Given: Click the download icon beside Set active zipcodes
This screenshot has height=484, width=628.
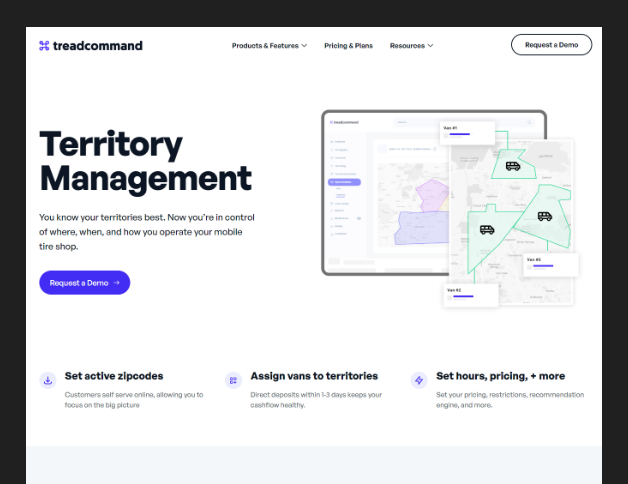Looking at the screenshot, I should pyautogui.click(x=48, y=380).
